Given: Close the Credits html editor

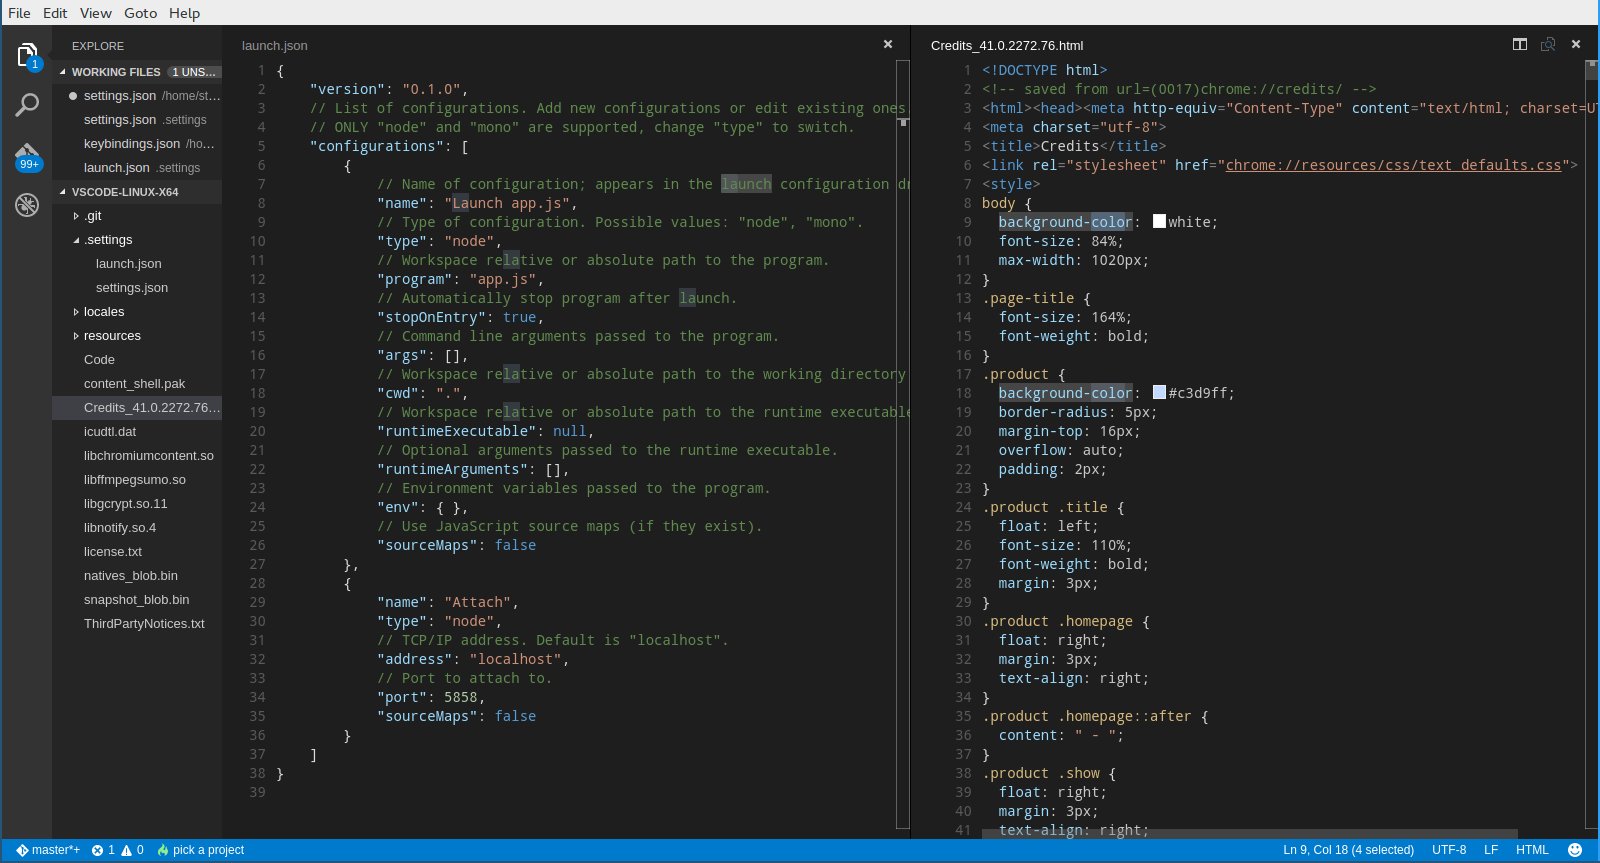Looking at the screenshot, I should (x=1576, y=44).
